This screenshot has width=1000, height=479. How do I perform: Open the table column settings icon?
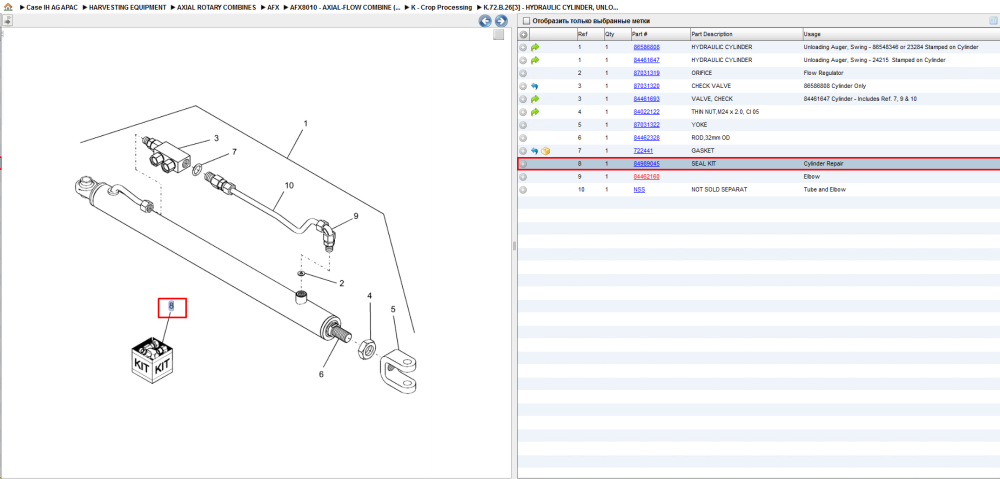[993, 21]
